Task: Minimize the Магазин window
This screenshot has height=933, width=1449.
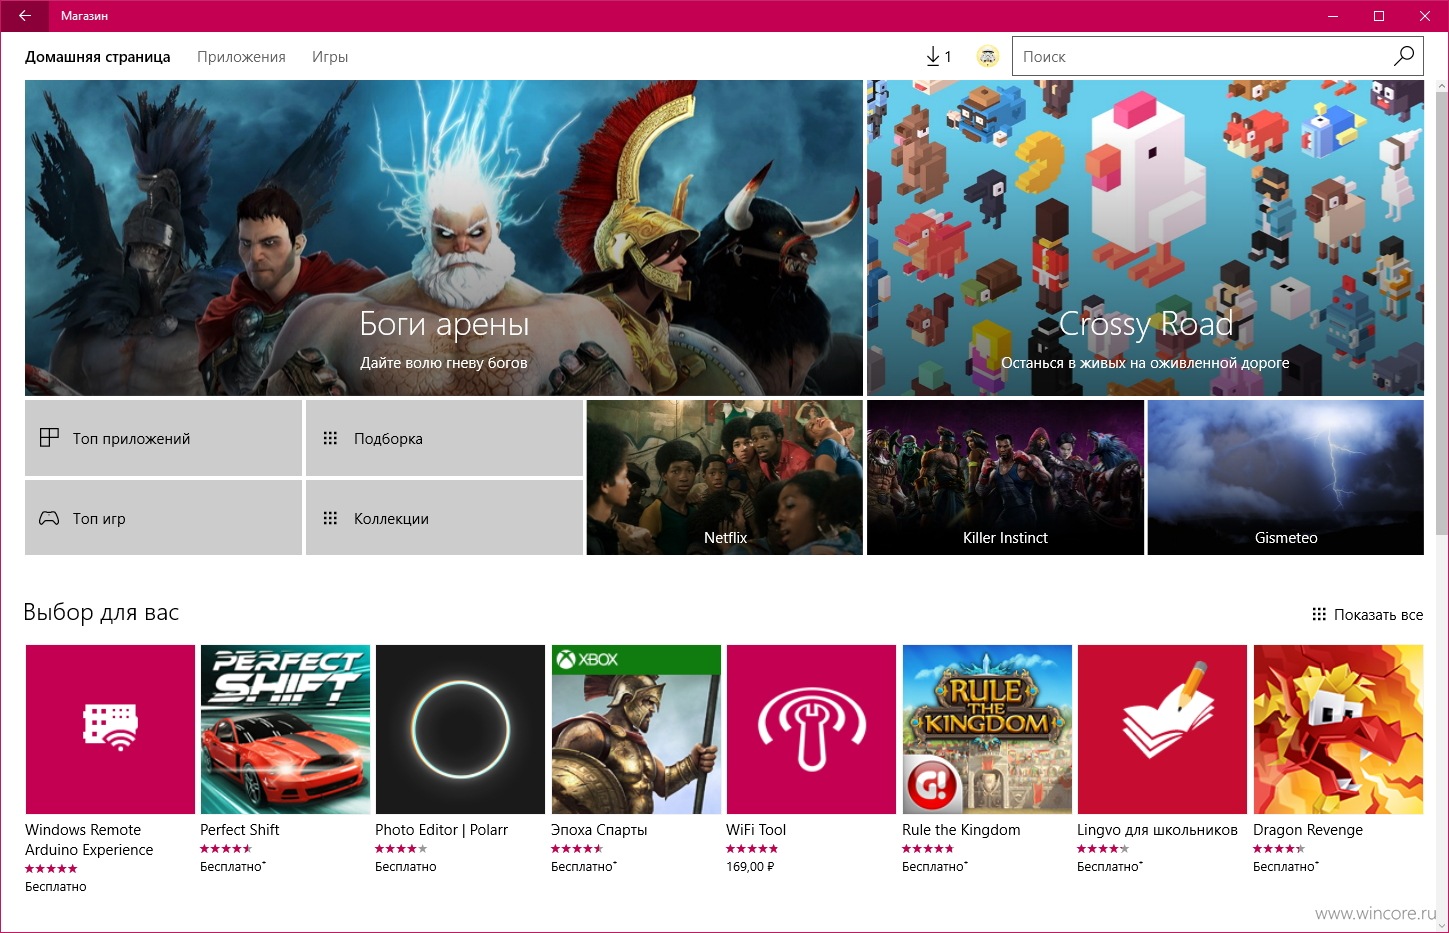Action: pyautogui.click(x=1333, y=16)
